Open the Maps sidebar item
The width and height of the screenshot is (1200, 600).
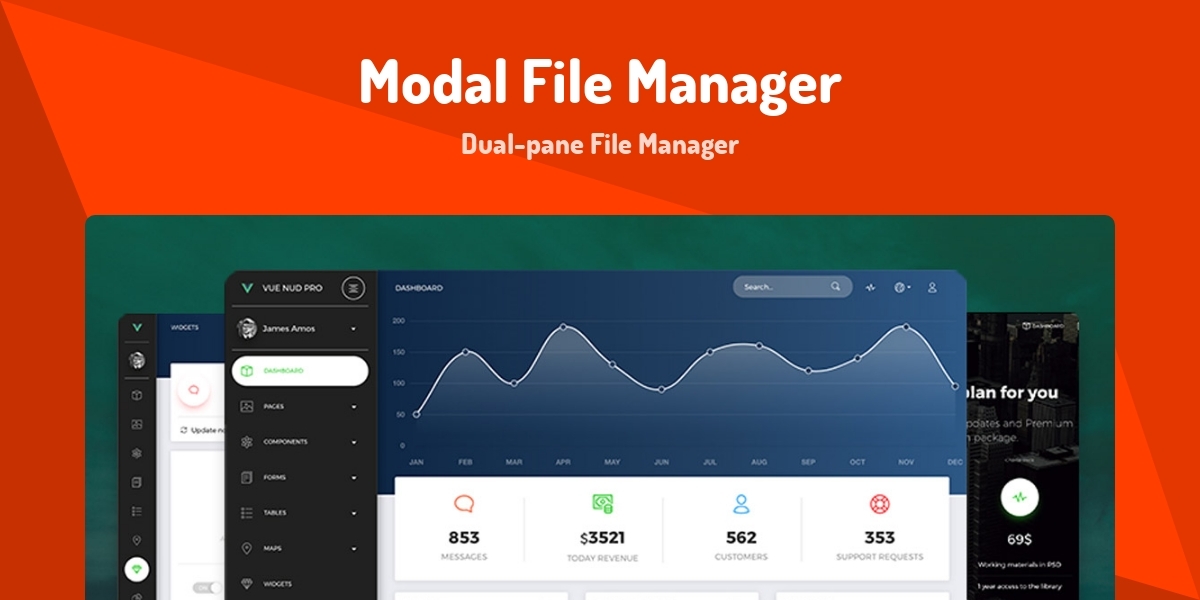click(x=274, y=549)
